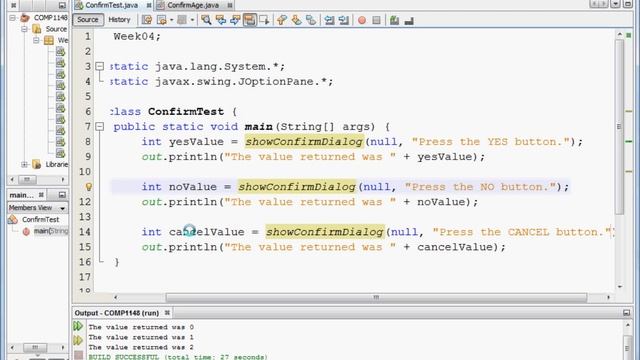This screenshot has height=360, width=640.
Task: Comment out the selected lines
Action: point(394,20)
